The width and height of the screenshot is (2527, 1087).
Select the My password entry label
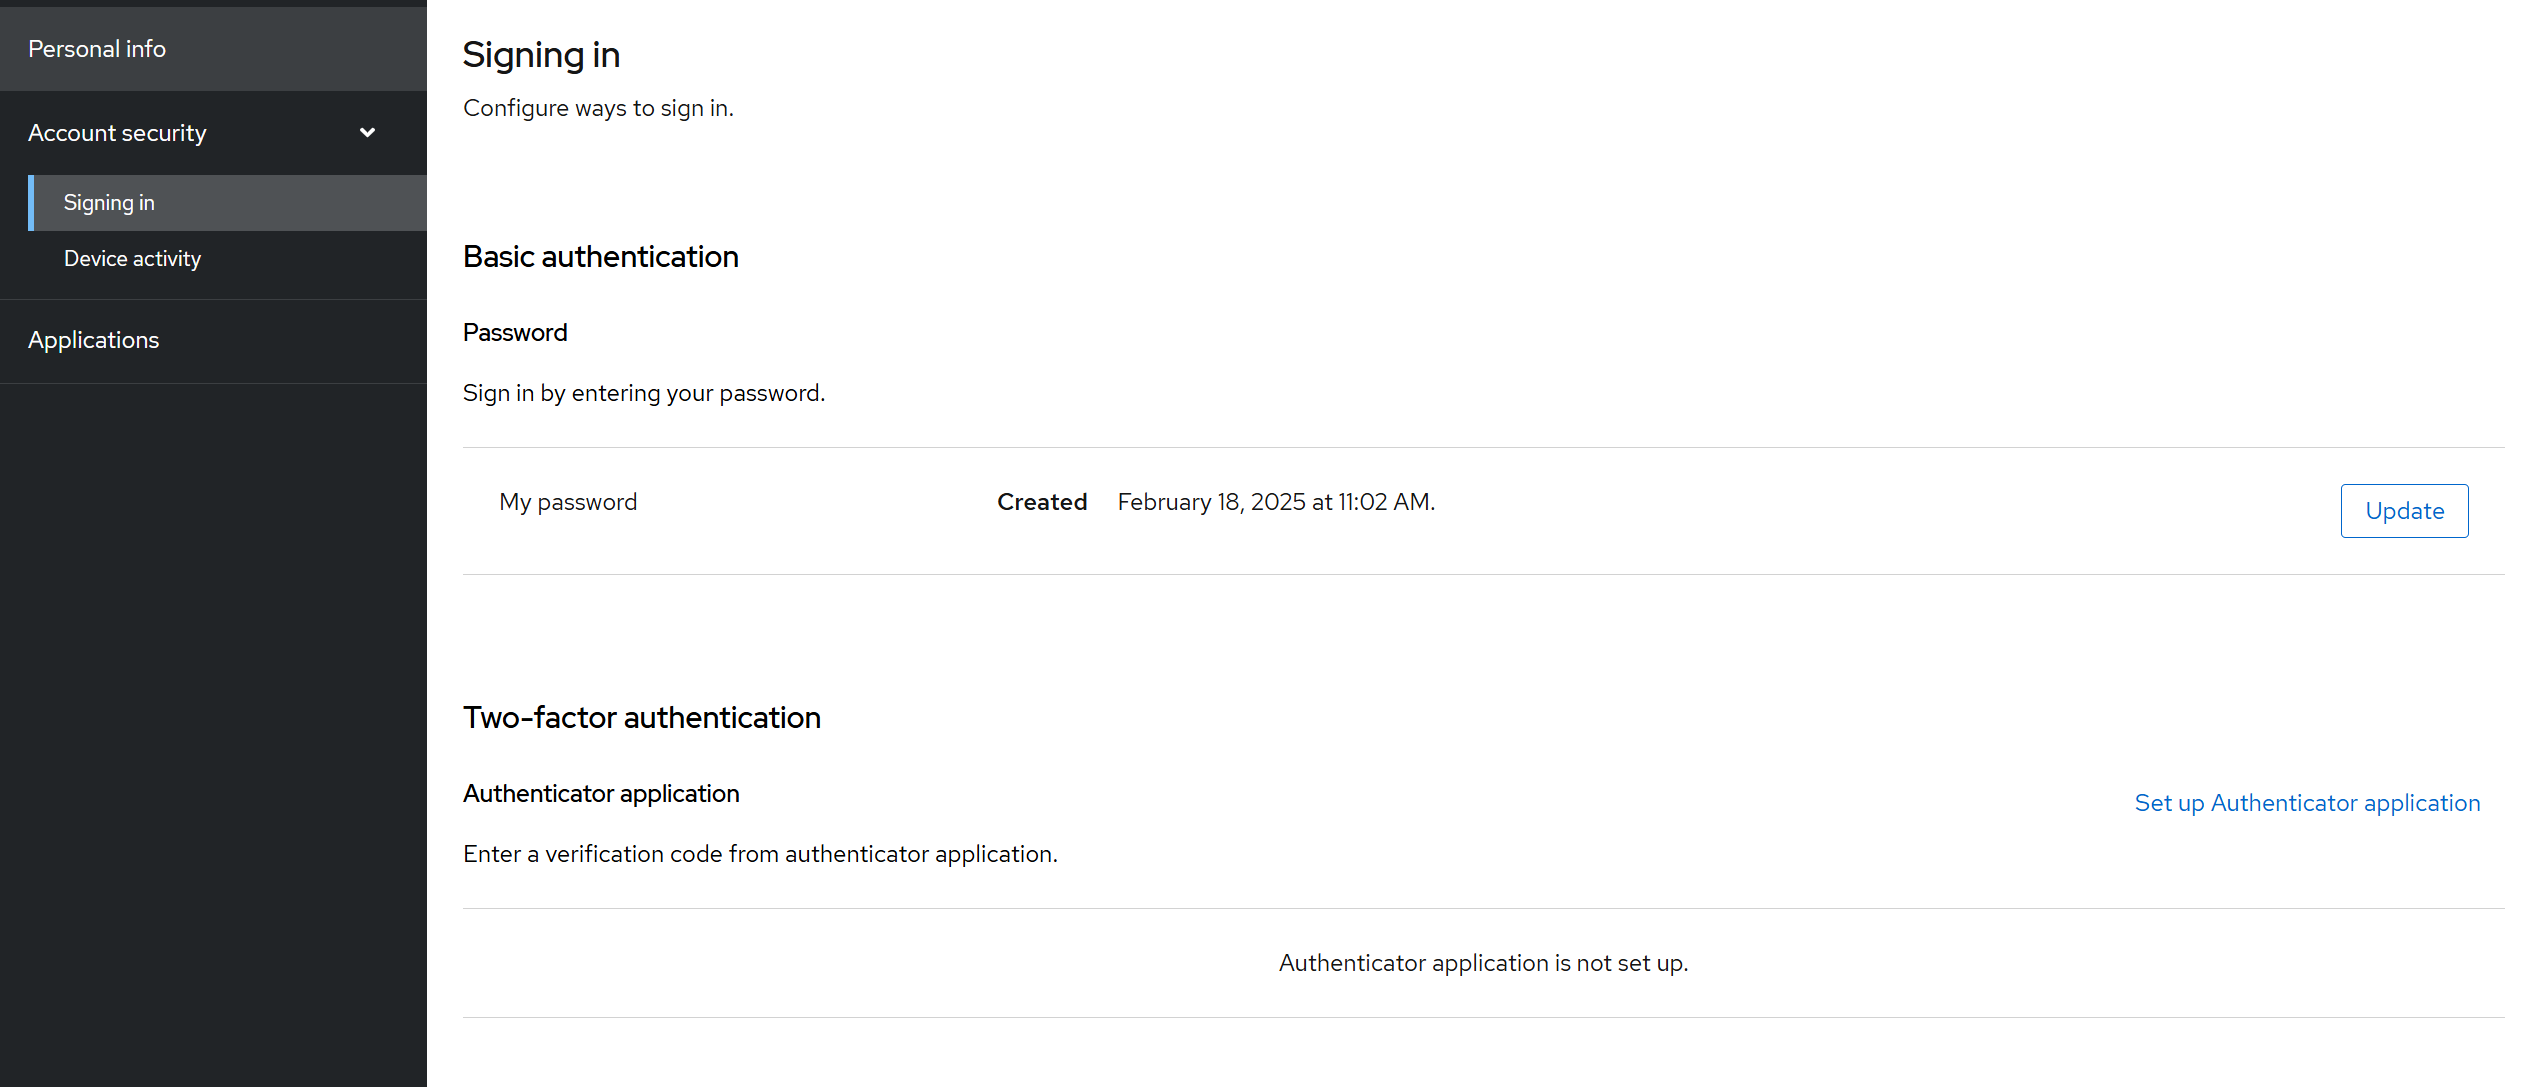567,502
